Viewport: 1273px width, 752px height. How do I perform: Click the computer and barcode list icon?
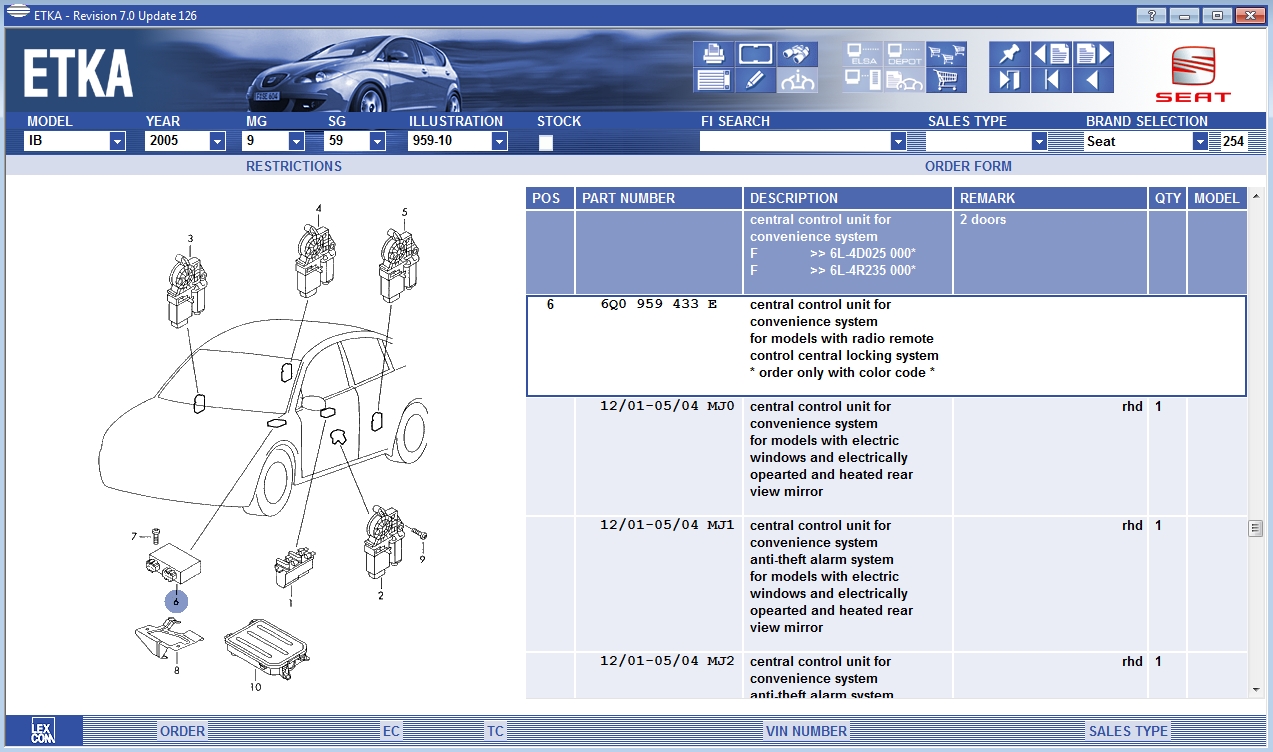pos(862,80)
